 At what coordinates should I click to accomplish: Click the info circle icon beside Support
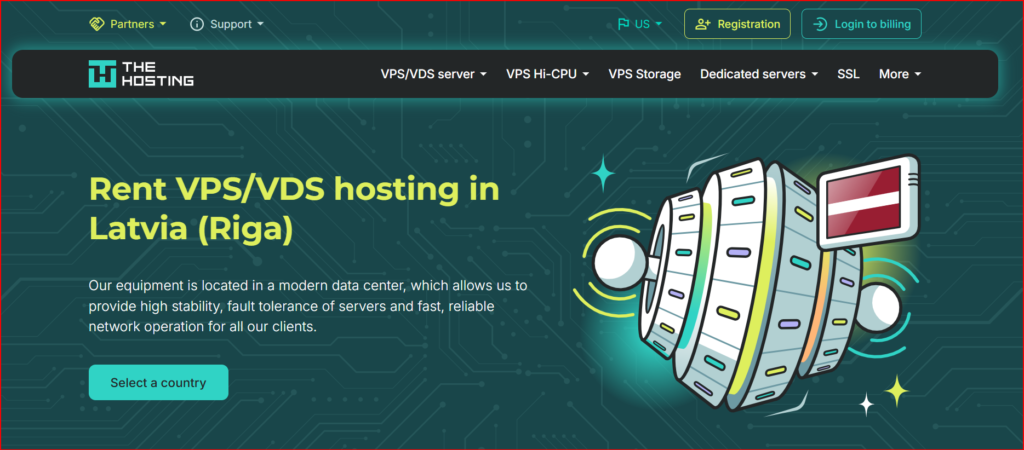coord(197,23)
